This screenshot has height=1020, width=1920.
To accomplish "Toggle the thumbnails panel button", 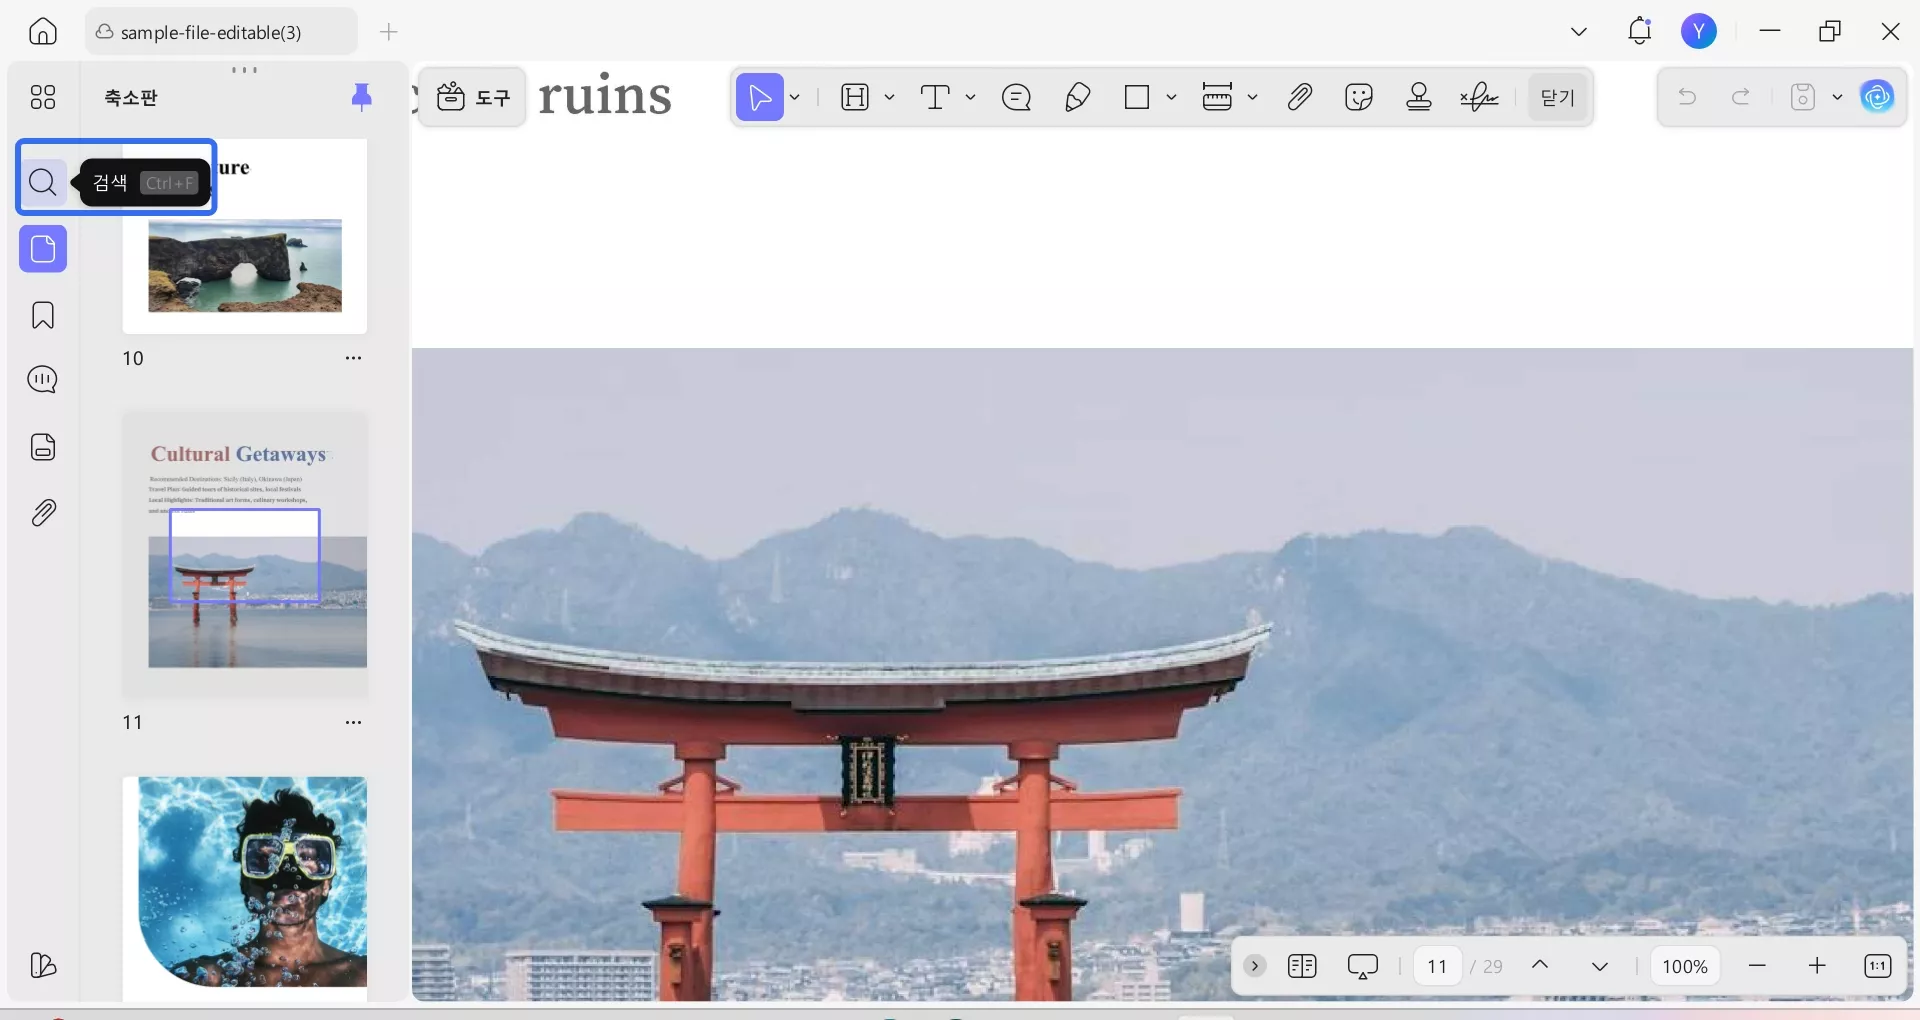I will 43,249.
